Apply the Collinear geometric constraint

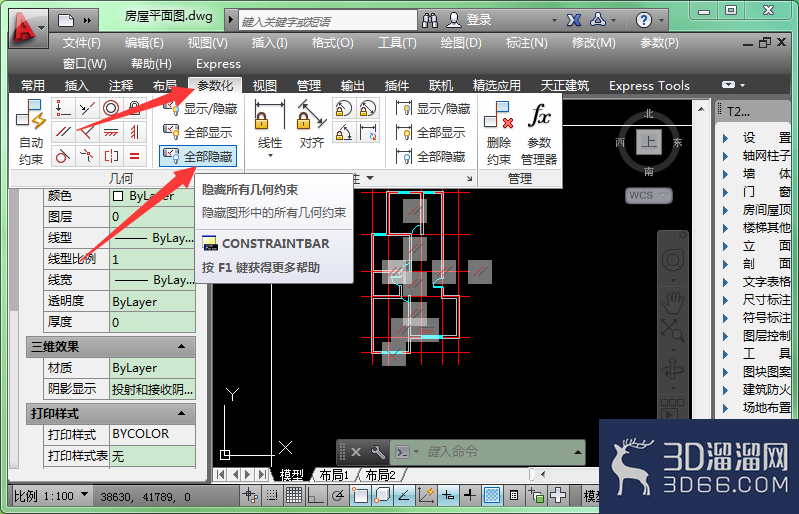[x=87, y=108]
